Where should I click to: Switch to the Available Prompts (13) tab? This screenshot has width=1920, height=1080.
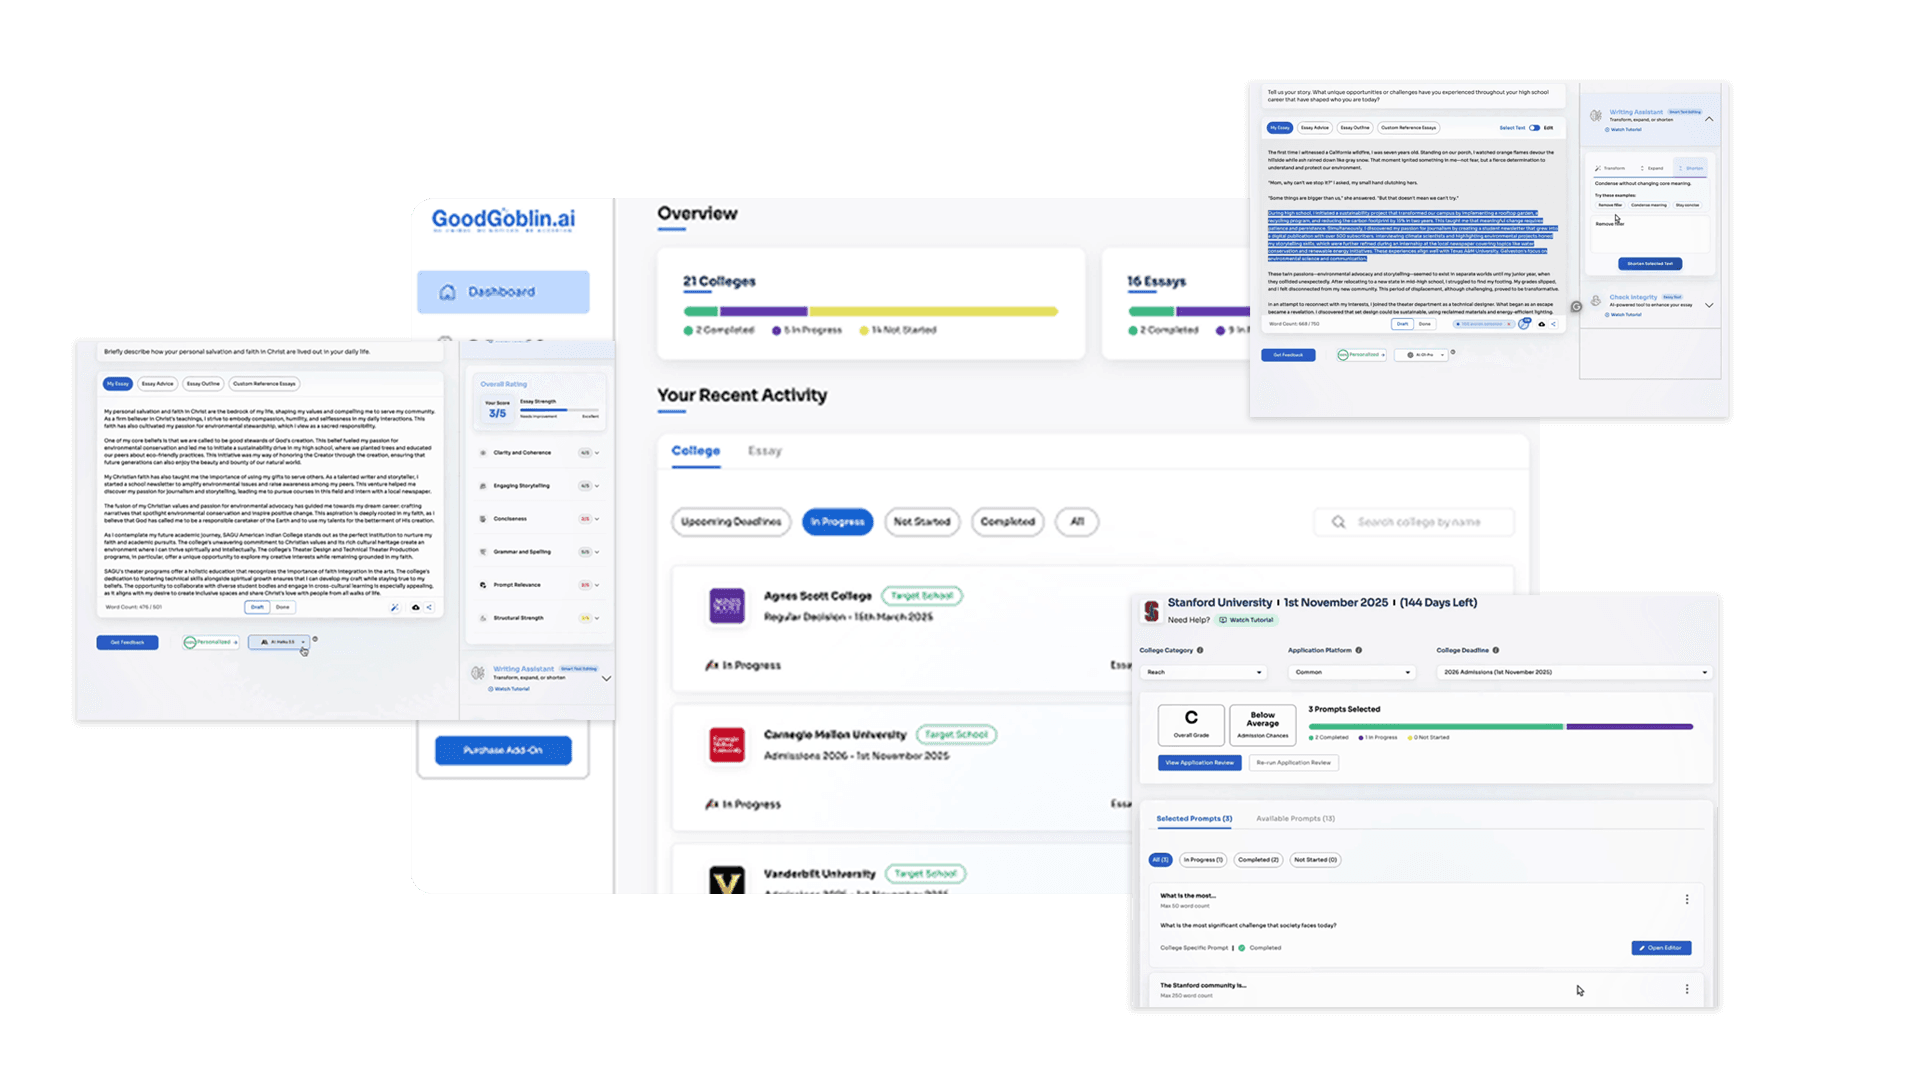coord(1295,818)
